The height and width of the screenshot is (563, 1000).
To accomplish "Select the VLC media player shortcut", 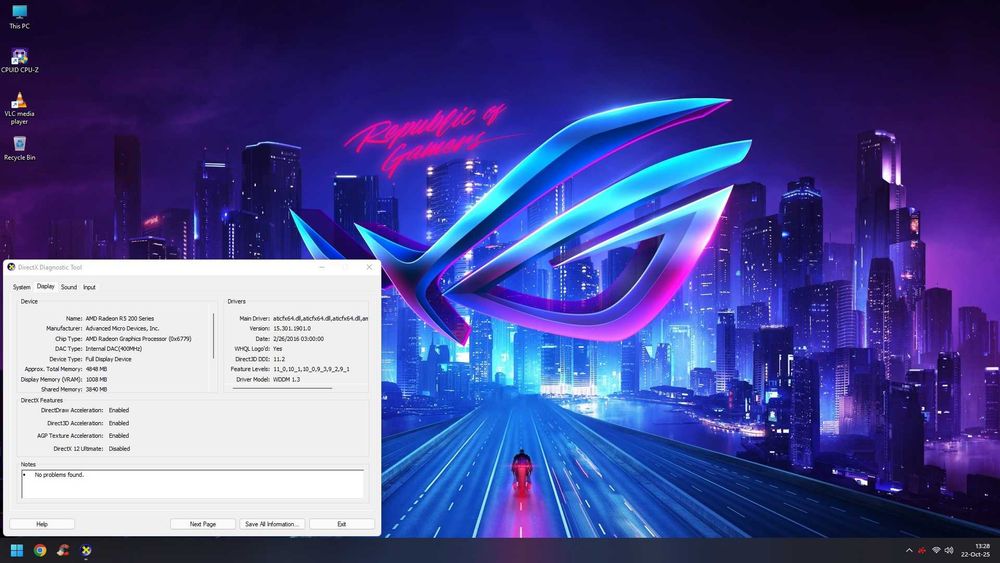I will point(19,108).
